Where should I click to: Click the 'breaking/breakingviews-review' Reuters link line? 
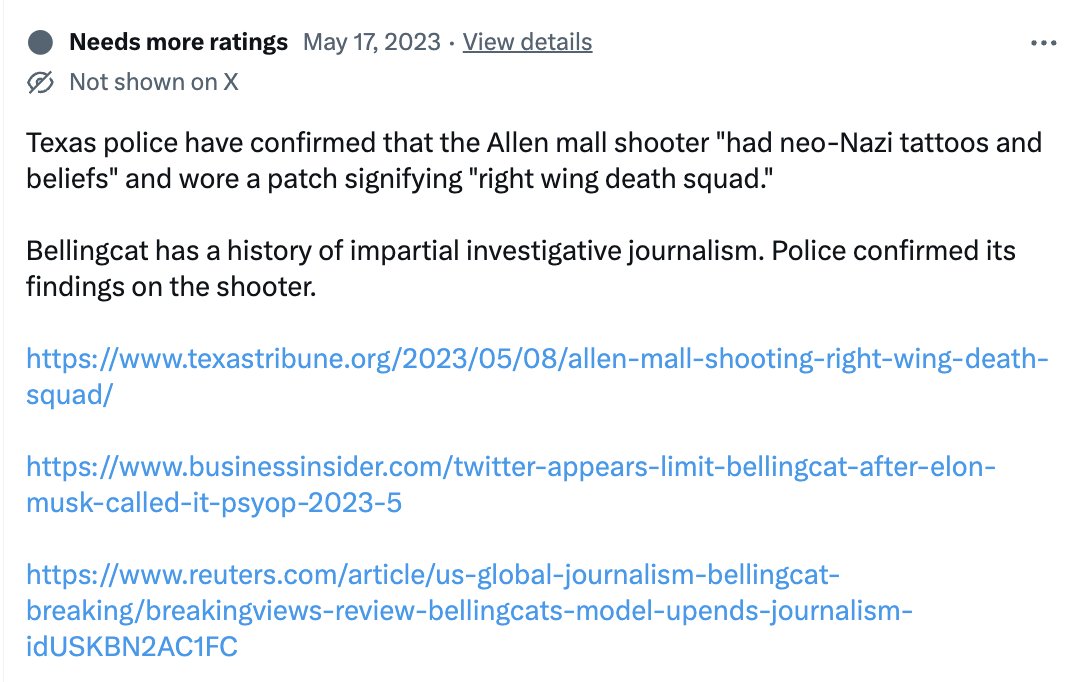pos(469,610)
